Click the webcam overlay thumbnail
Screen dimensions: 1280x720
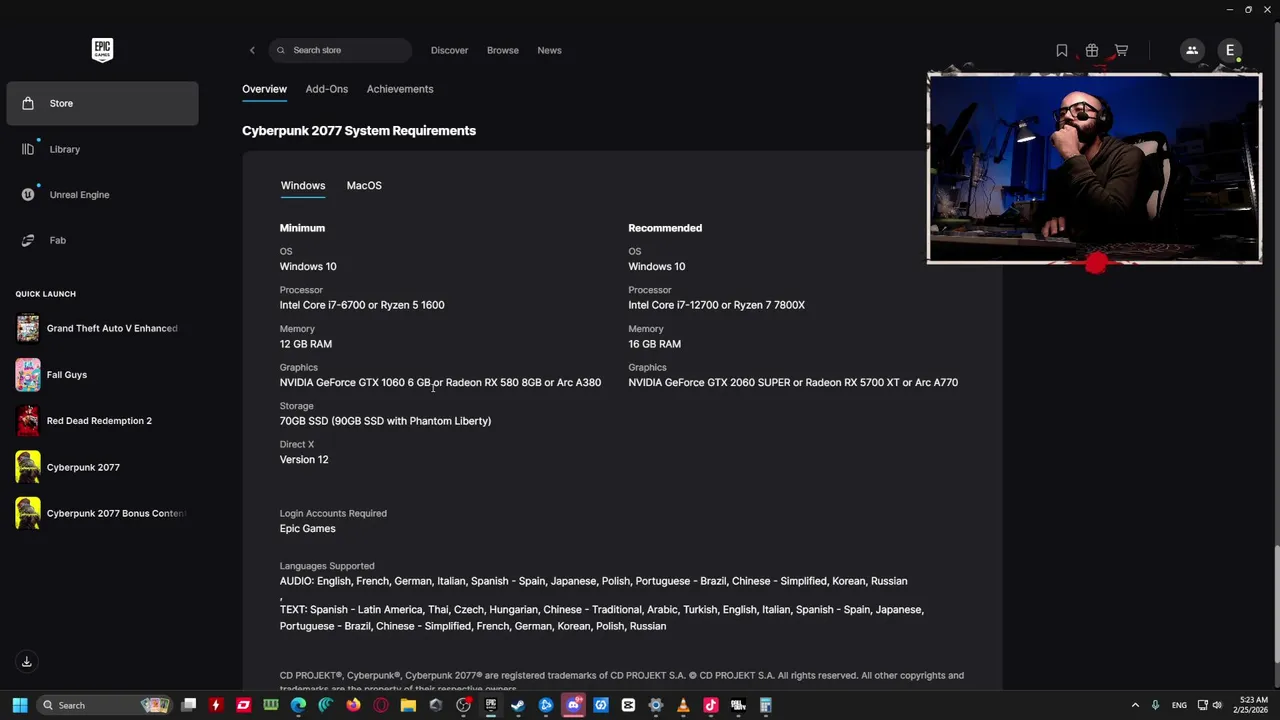click(x=1094, y=168)
